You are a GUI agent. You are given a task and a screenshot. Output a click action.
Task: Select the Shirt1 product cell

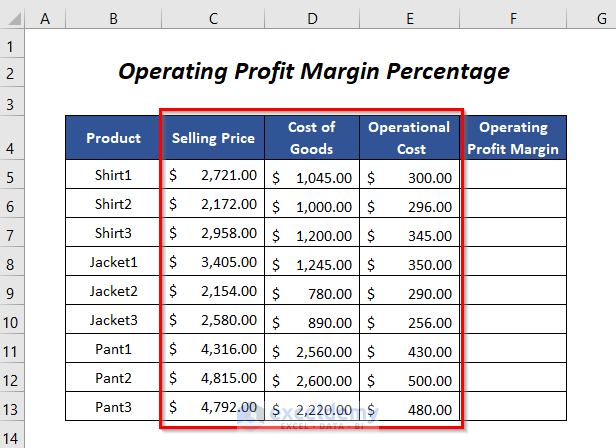pos(113,175)
